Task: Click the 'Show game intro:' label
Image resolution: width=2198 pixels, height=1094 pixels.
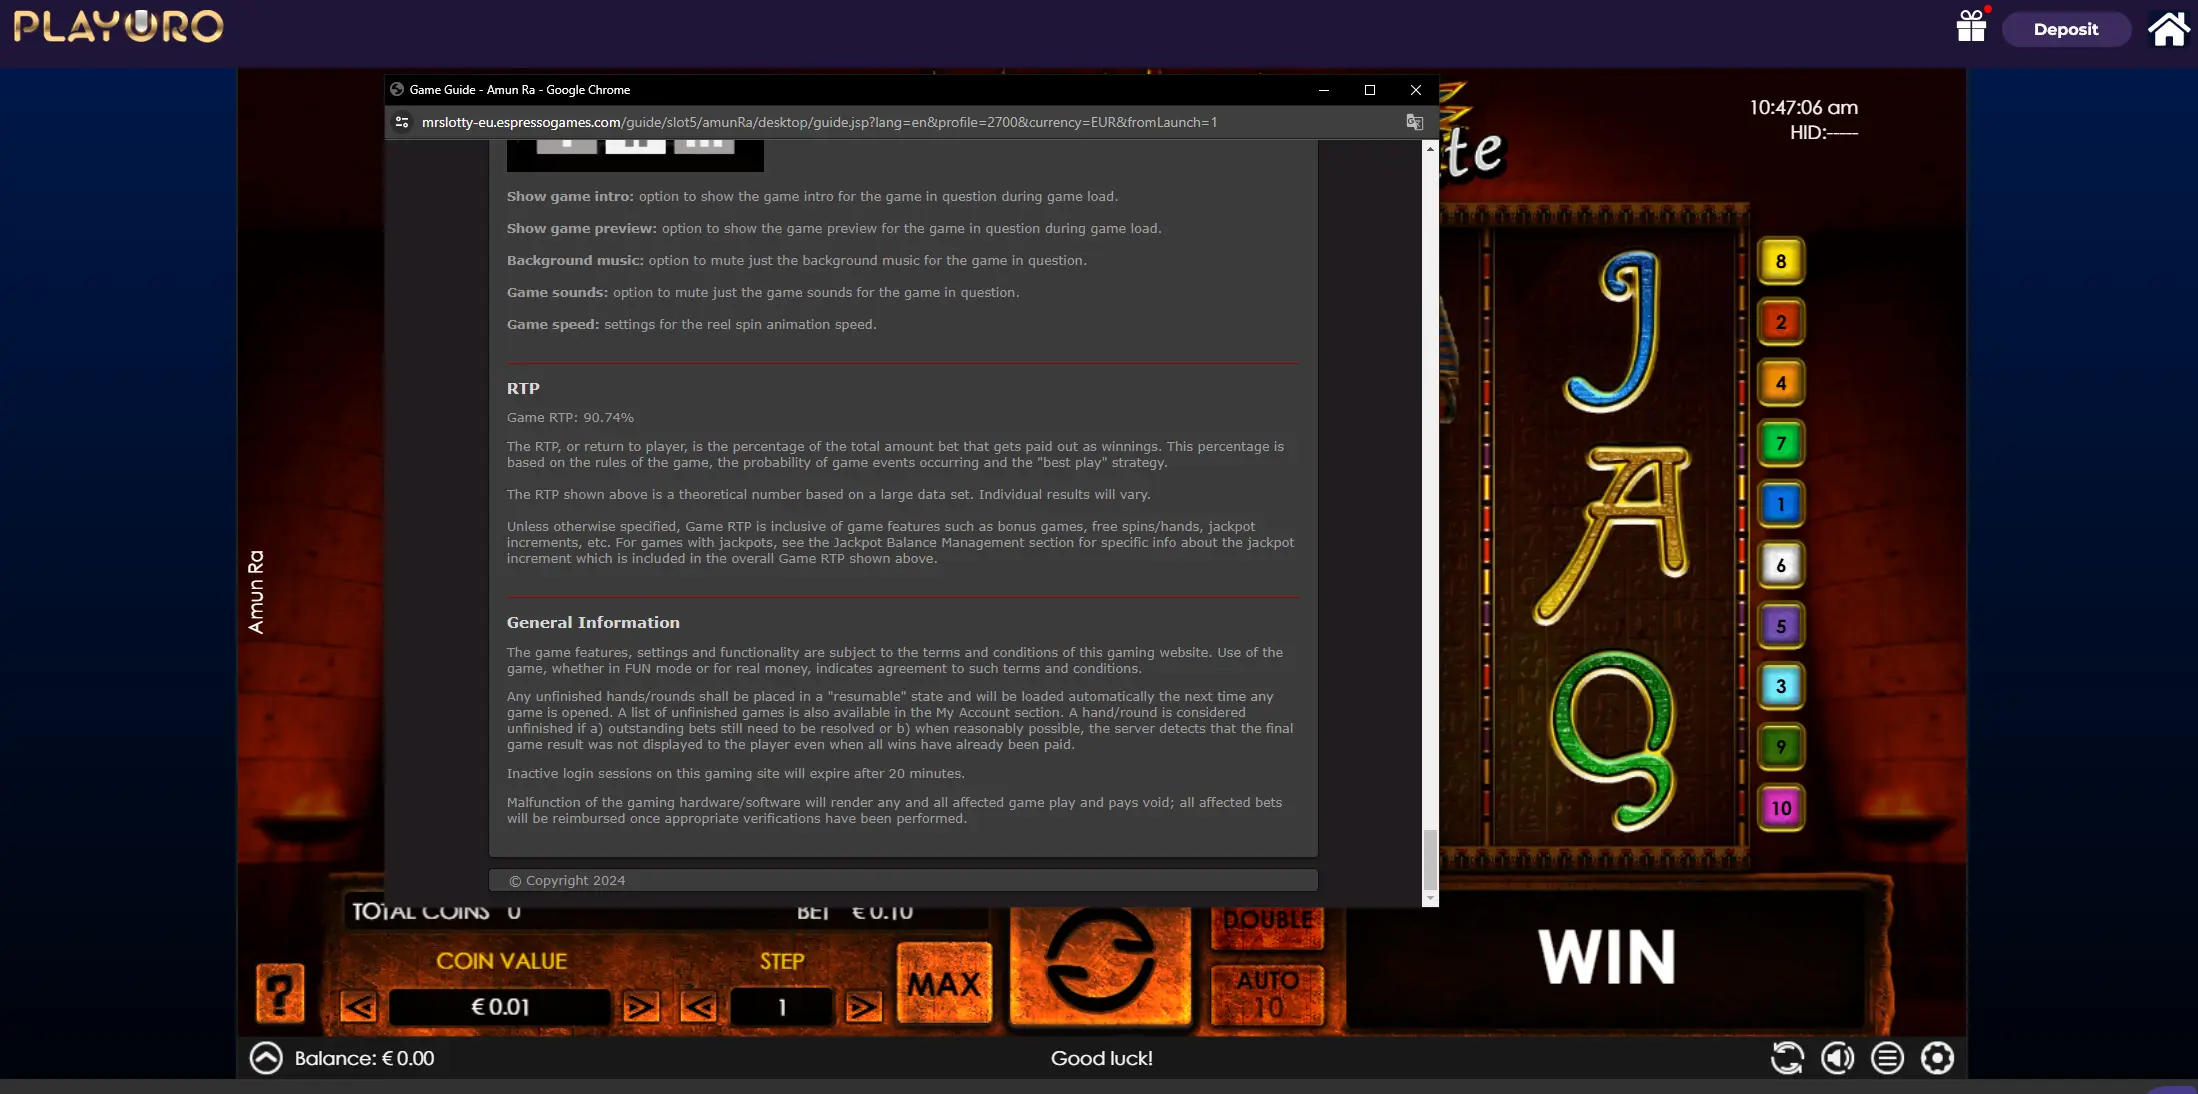Action: (570, 197)
